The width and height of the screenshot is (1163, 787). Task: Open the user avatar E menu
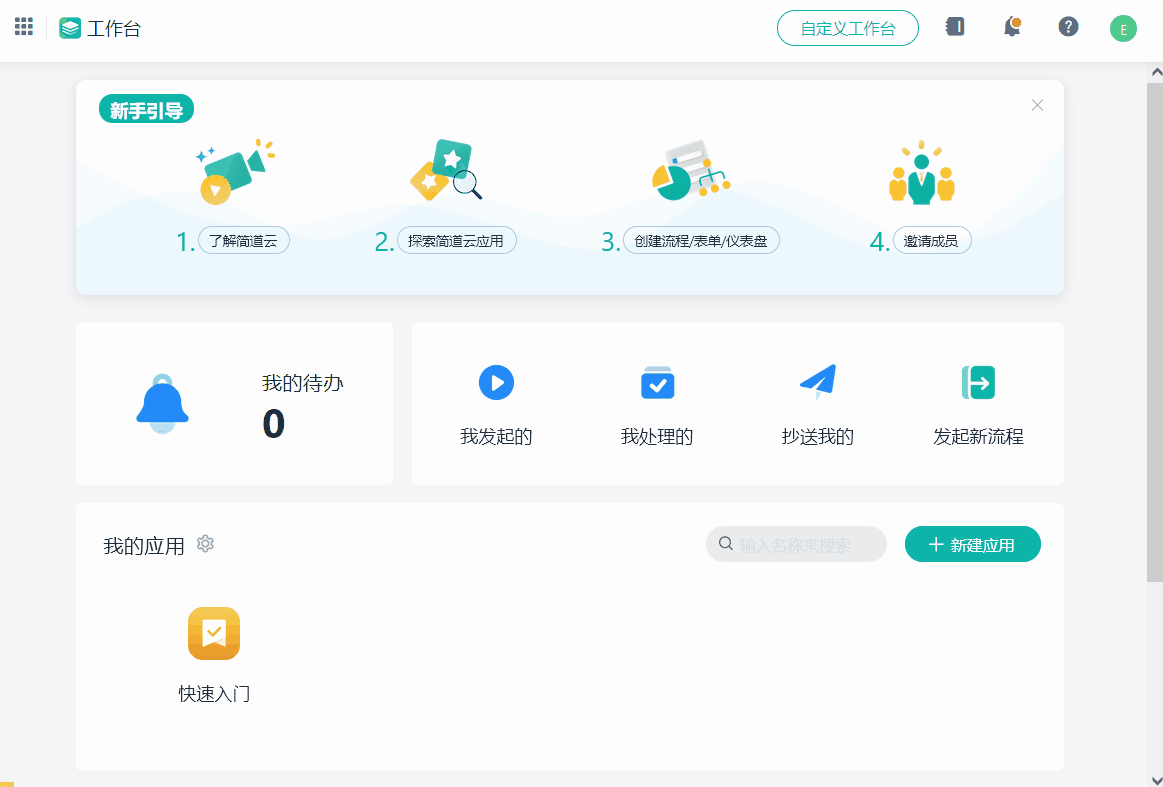coord(1123,29)
